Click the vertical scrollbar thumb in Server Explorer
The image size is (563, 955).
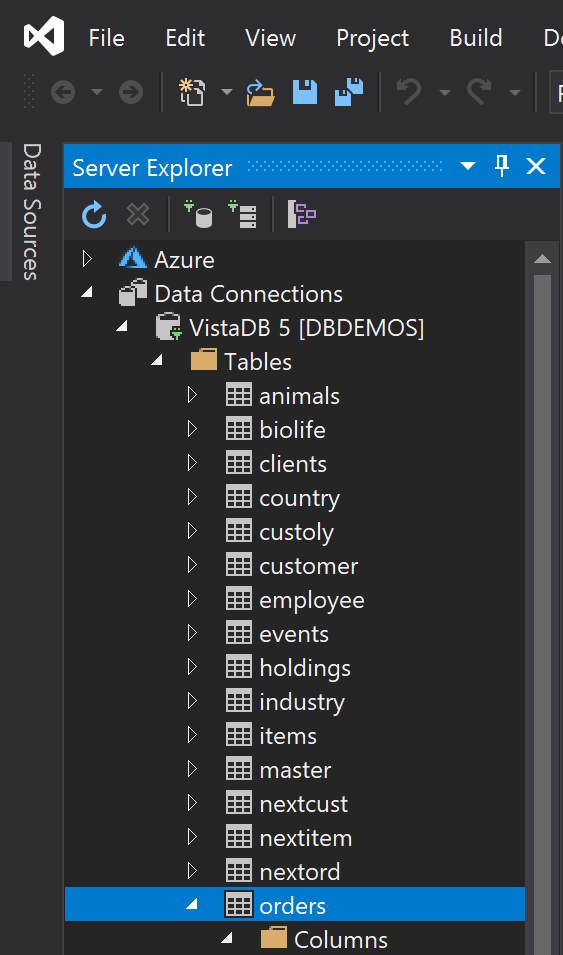click(542, 613)
